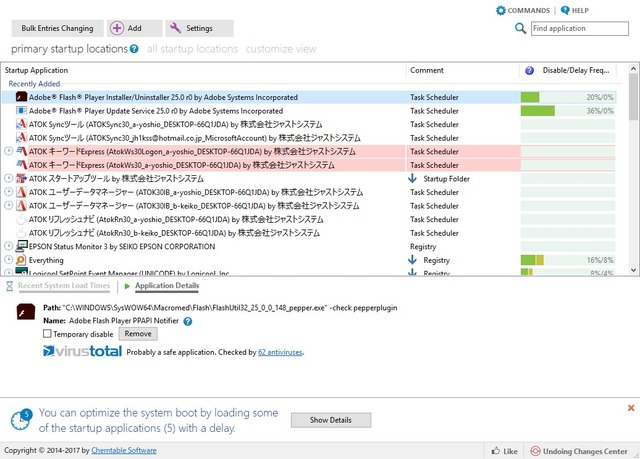Expand the Everything entry
The height and width of the screenshot is (459, 640).
[9, 260]
